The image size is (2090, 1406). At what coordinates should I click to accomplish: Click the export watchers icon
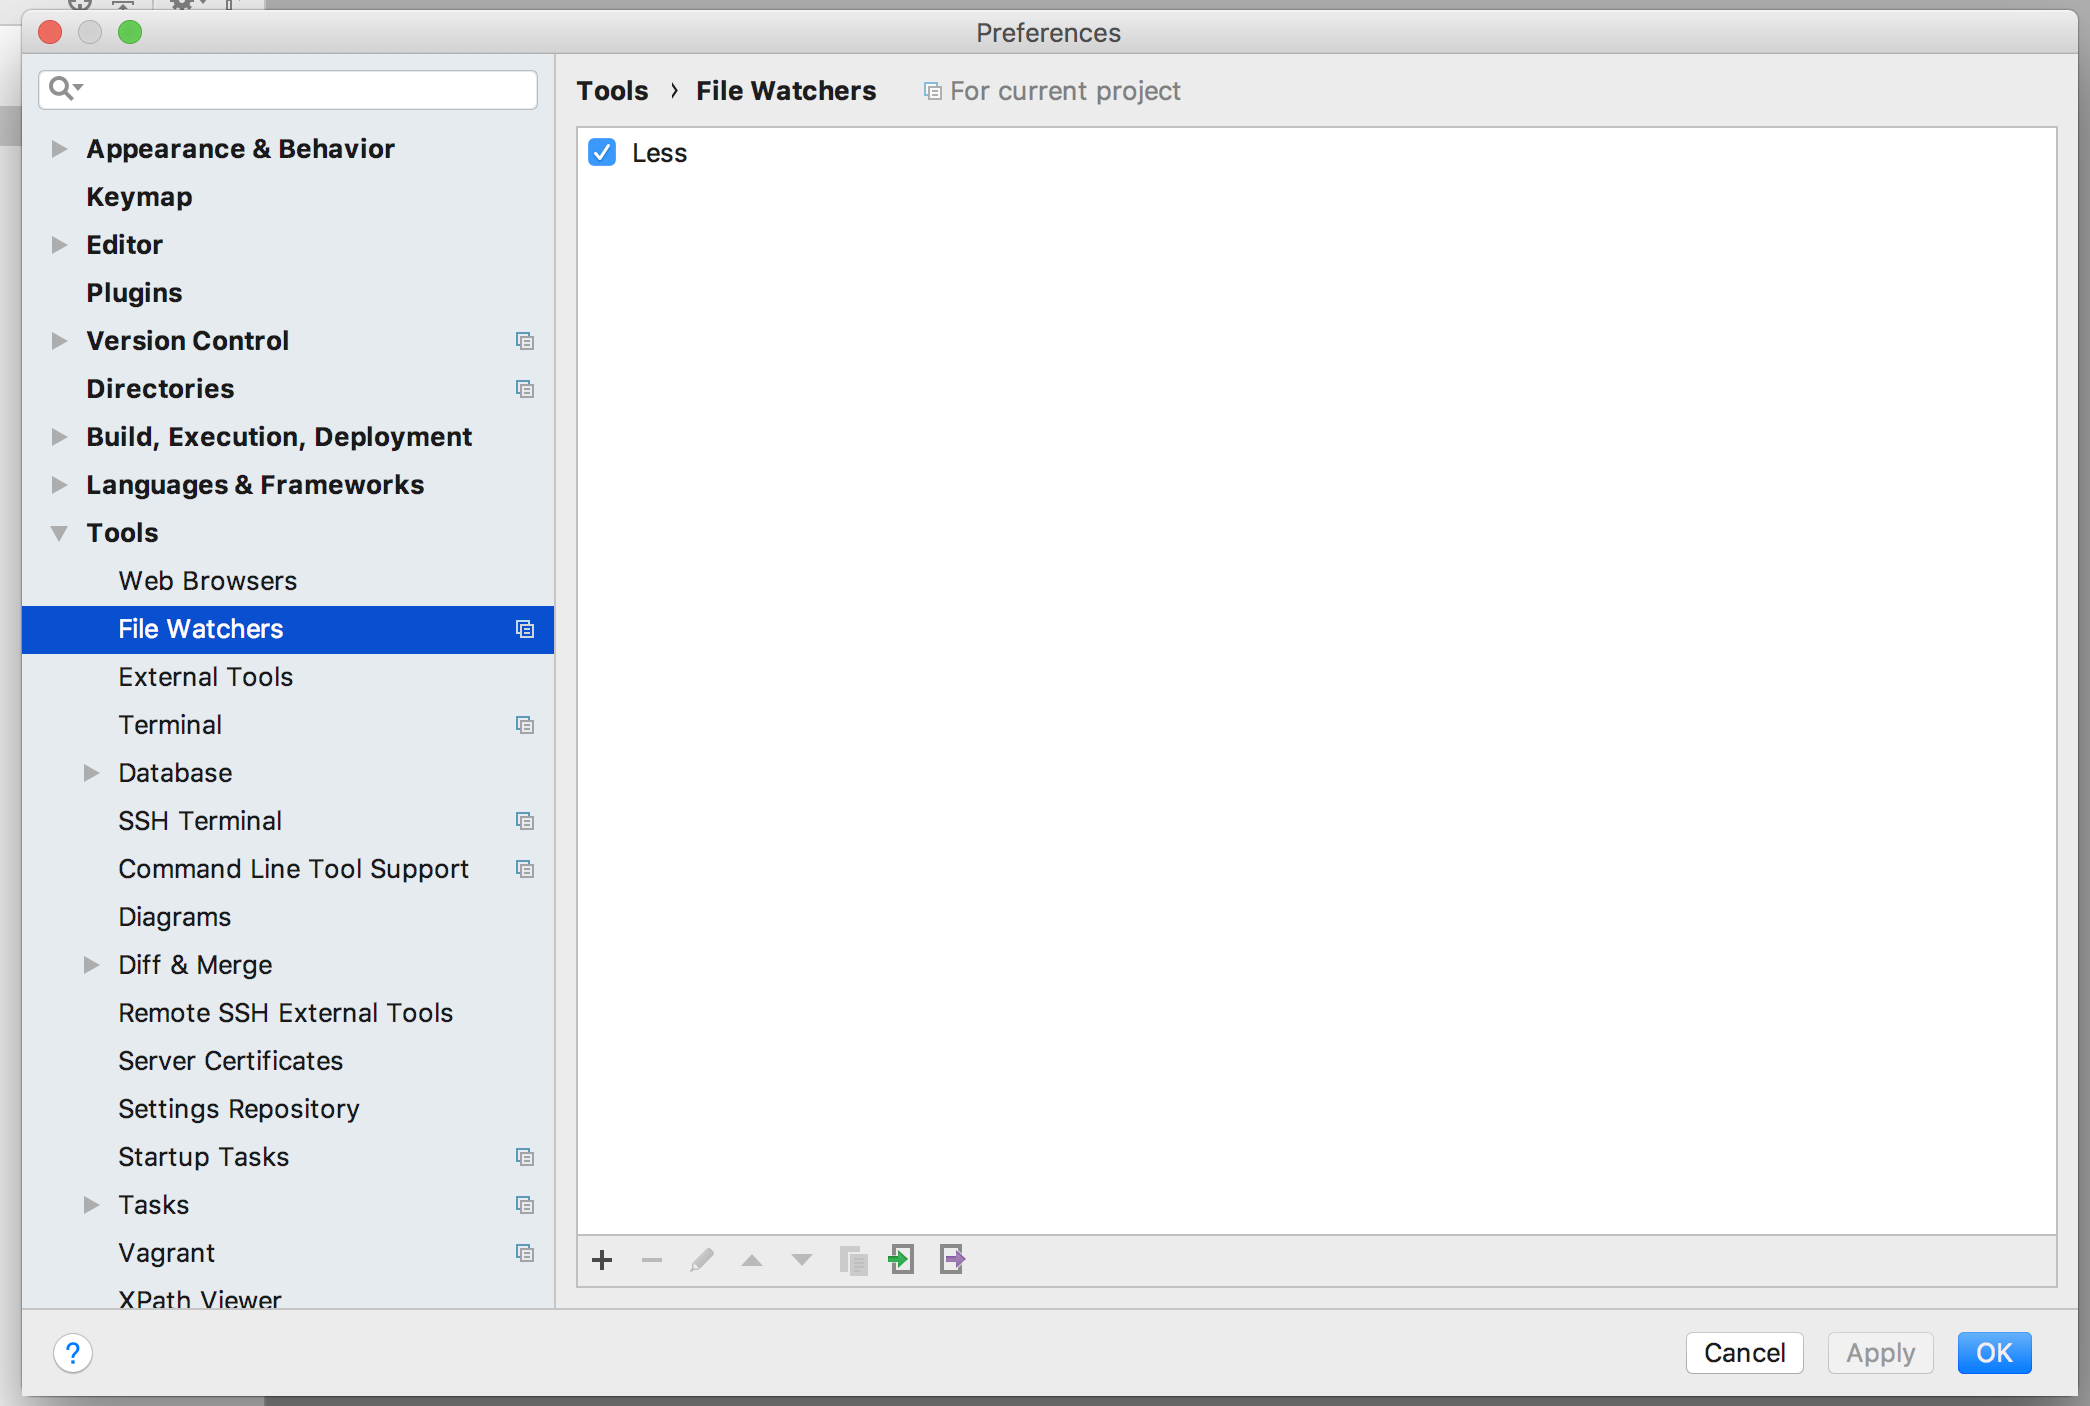coord(953,1259)
